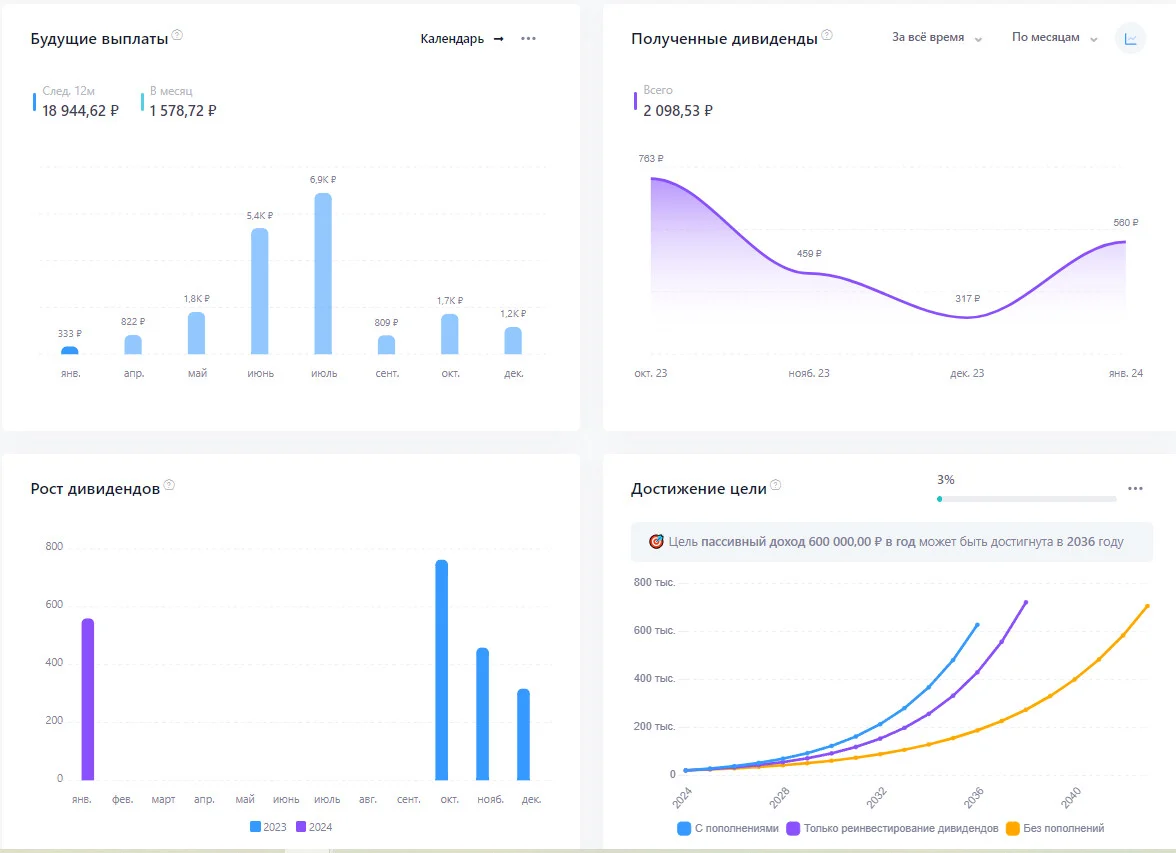Expand the За всё время period dropdown
The width and height of the screenshot is (1176, 853).
(x=937, y=38)
